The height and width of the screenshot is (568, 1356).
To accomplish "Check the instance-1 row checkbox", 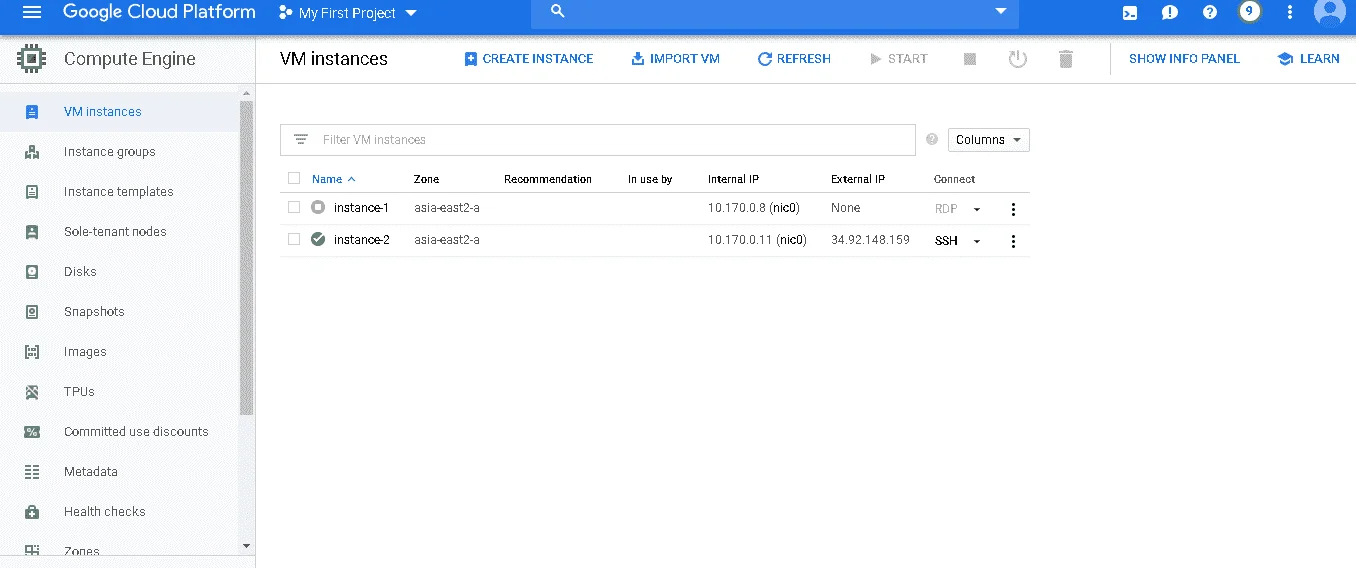I will click(x=294, y=208).
